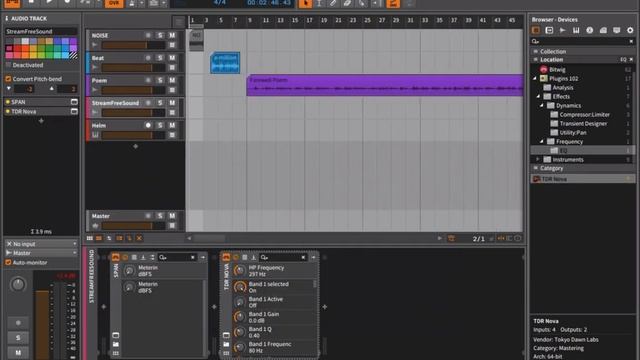The width and height of the screenshot is (640, 360).
Task: Click the Band 1 Gain knob
Action: (x=240, y=317)
